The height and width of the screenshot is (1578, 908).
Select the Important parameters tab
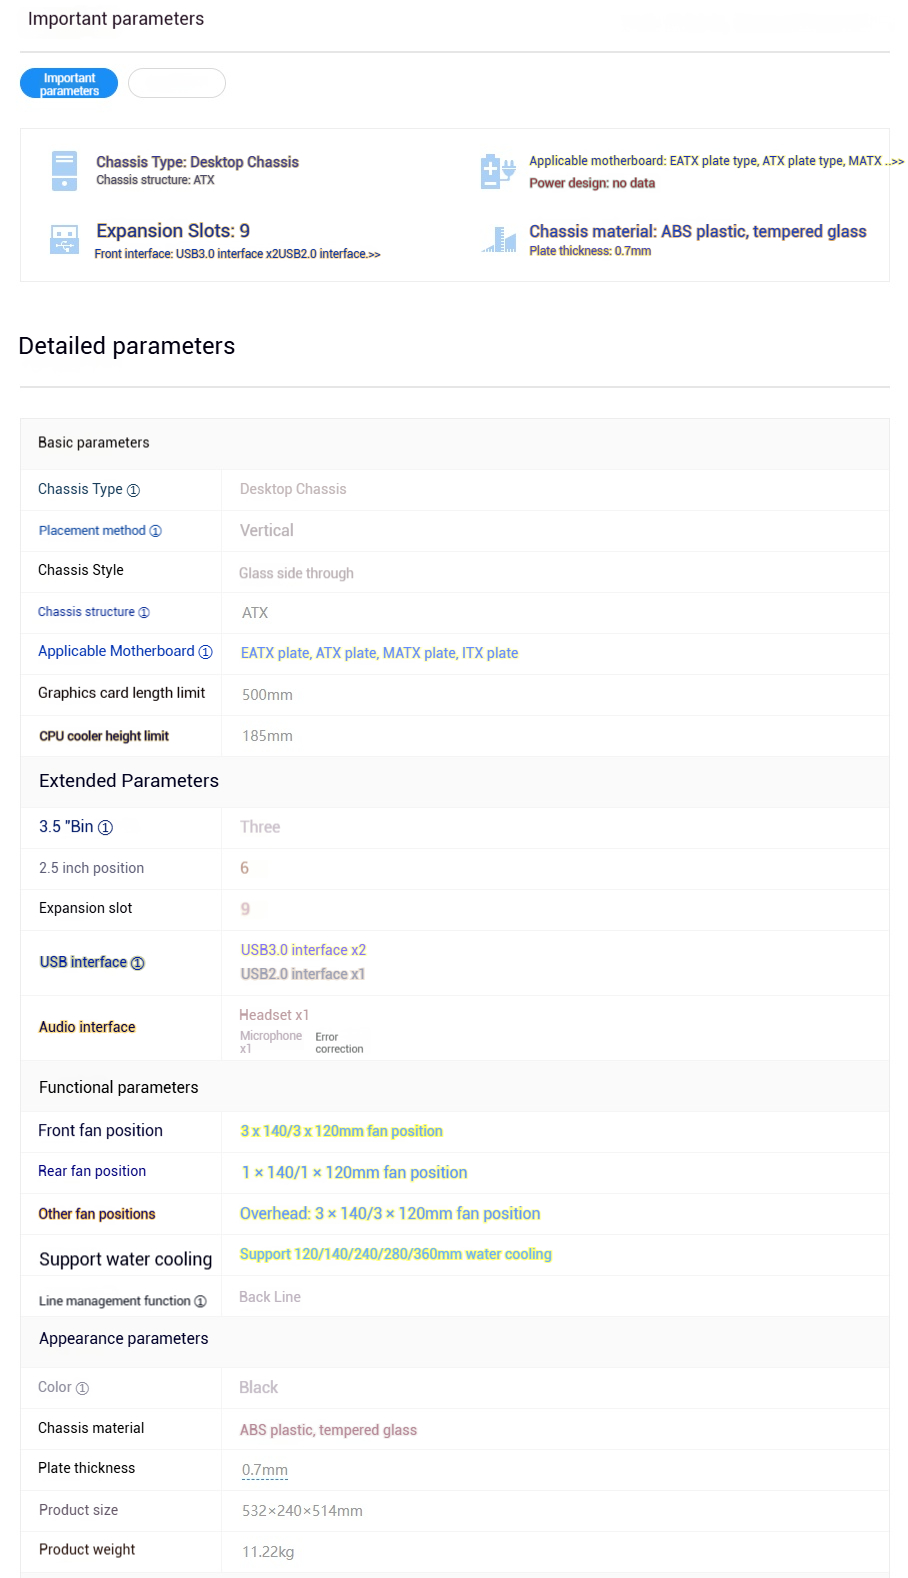(69, 84)
